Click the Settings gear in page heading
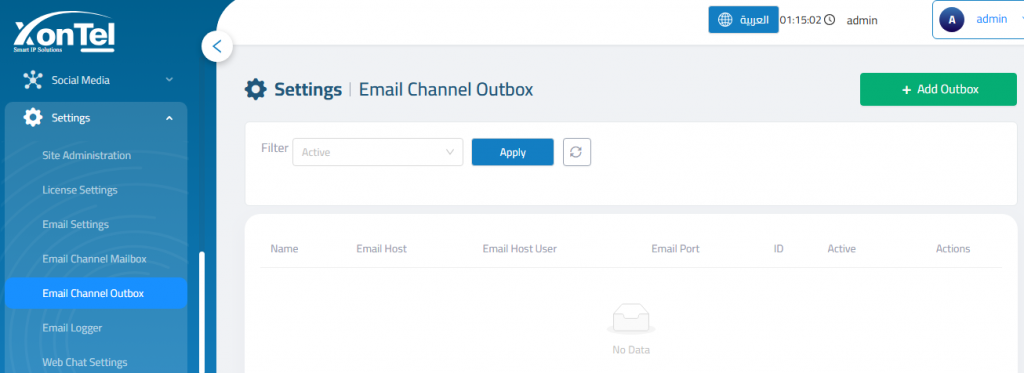Viewport: 1024px width, 373px height. click(x=255, y=89)
